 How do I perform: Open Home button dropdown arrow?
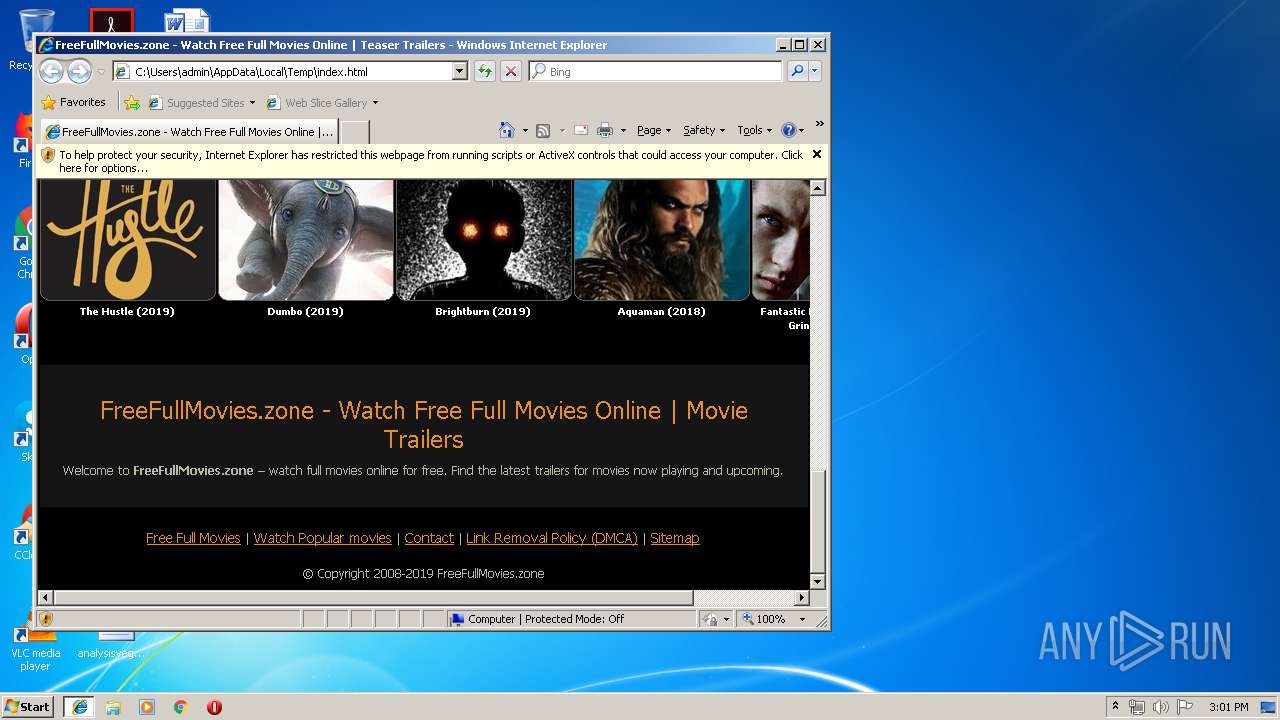525,131
